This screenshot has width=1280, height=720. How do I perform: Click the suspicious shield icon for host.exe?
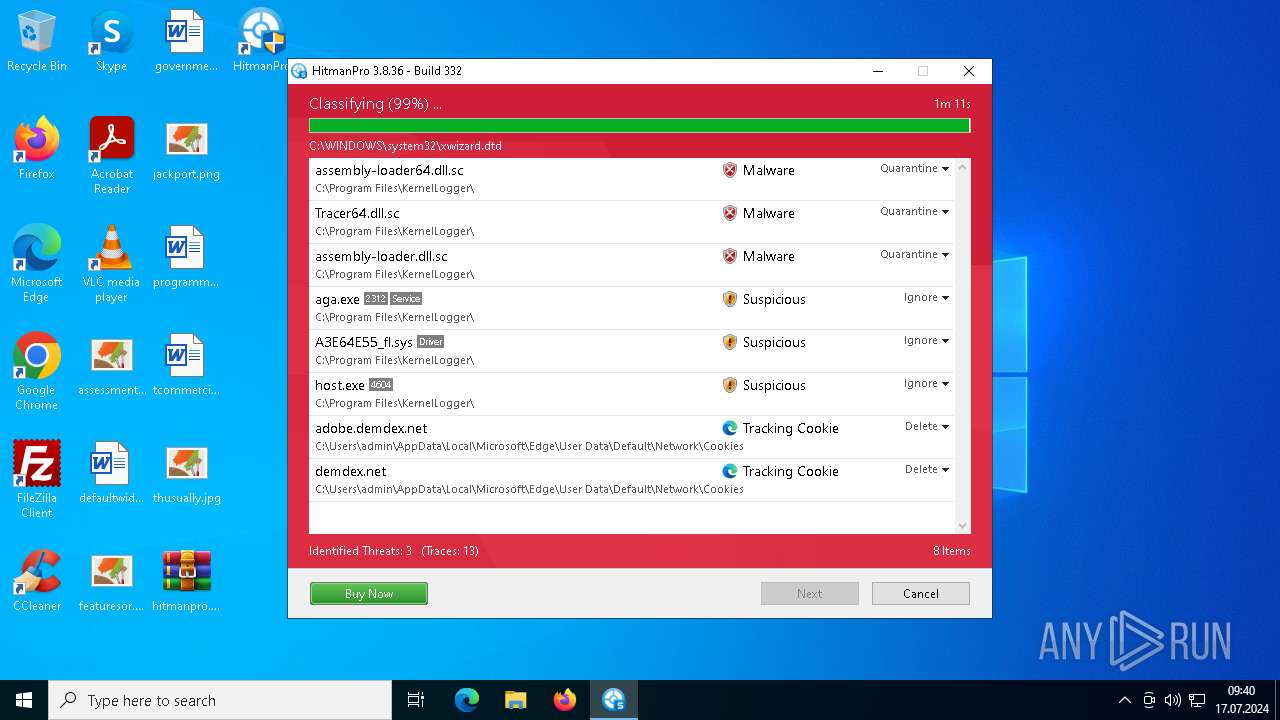click(x=730, y=385)
